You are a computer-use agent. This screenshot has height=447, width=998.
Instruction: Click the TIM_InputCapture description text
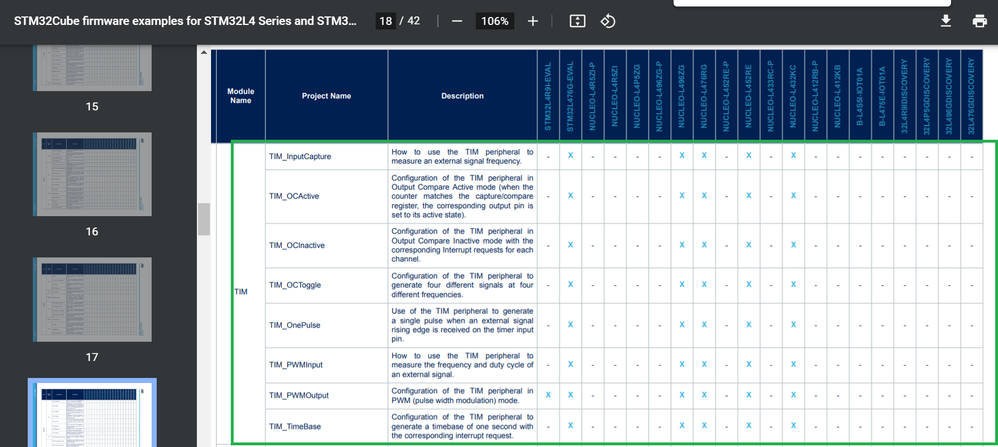(462, 157)
